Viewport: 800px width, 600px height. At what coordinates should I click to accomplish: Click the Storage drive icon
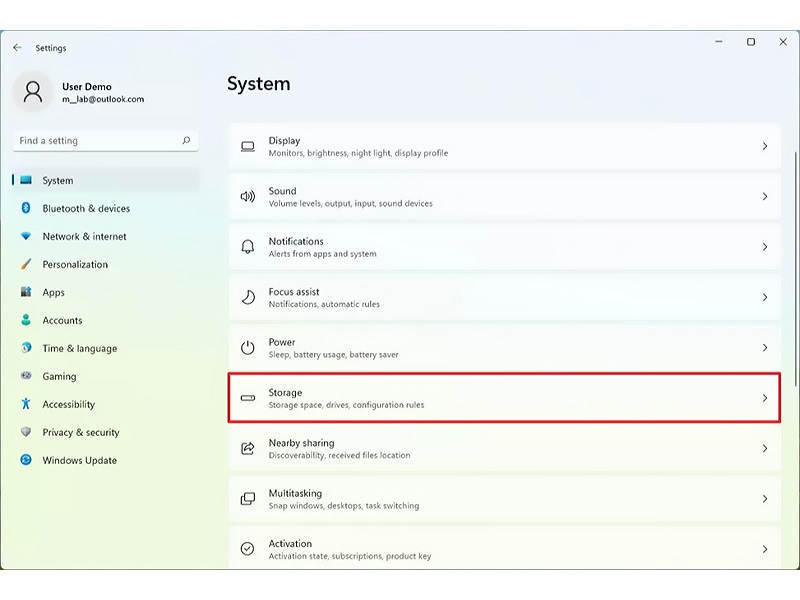pyautogui.click(x=248, y=398)
